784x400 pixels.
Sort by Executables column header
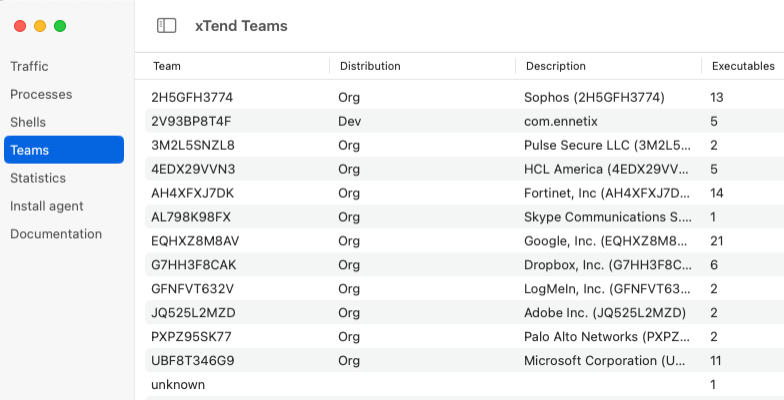(x=743, y=66)
